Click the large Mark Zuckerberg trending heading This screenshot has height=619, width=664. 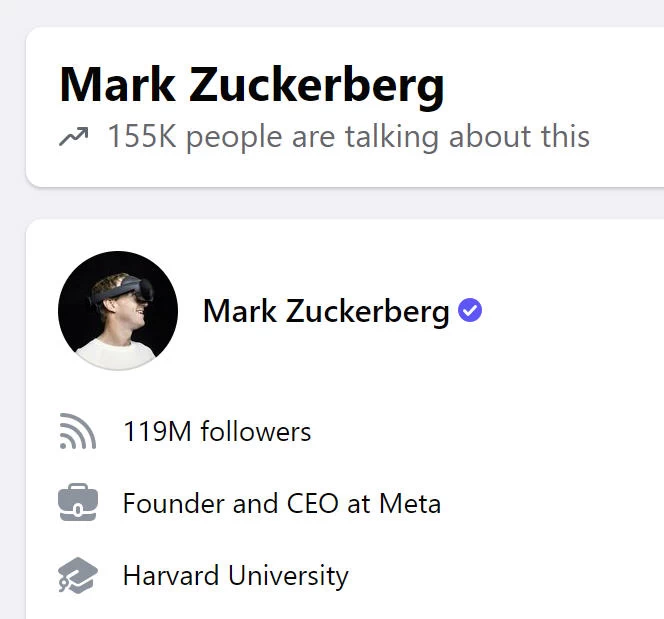(x=252, y=86)
